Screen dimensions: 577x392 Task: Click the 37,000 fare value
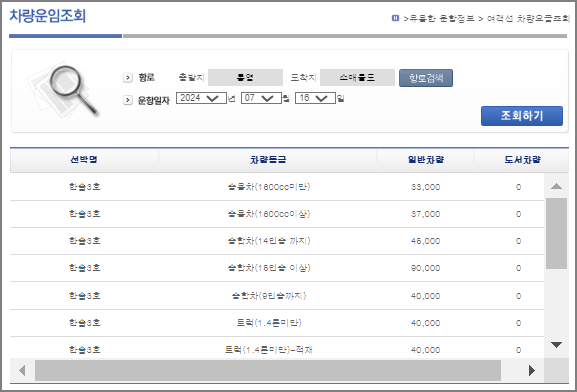pyautogui.click(x=425, y=214)
